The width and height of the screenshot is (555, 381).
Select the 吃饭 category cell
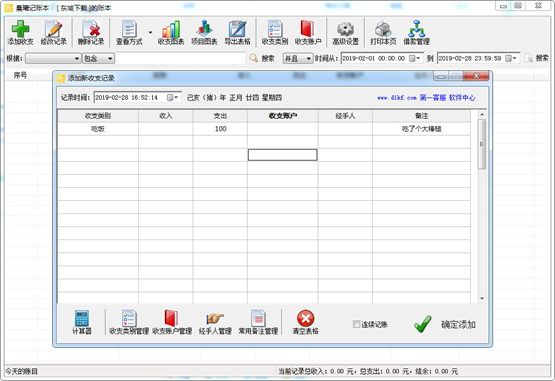98,129
